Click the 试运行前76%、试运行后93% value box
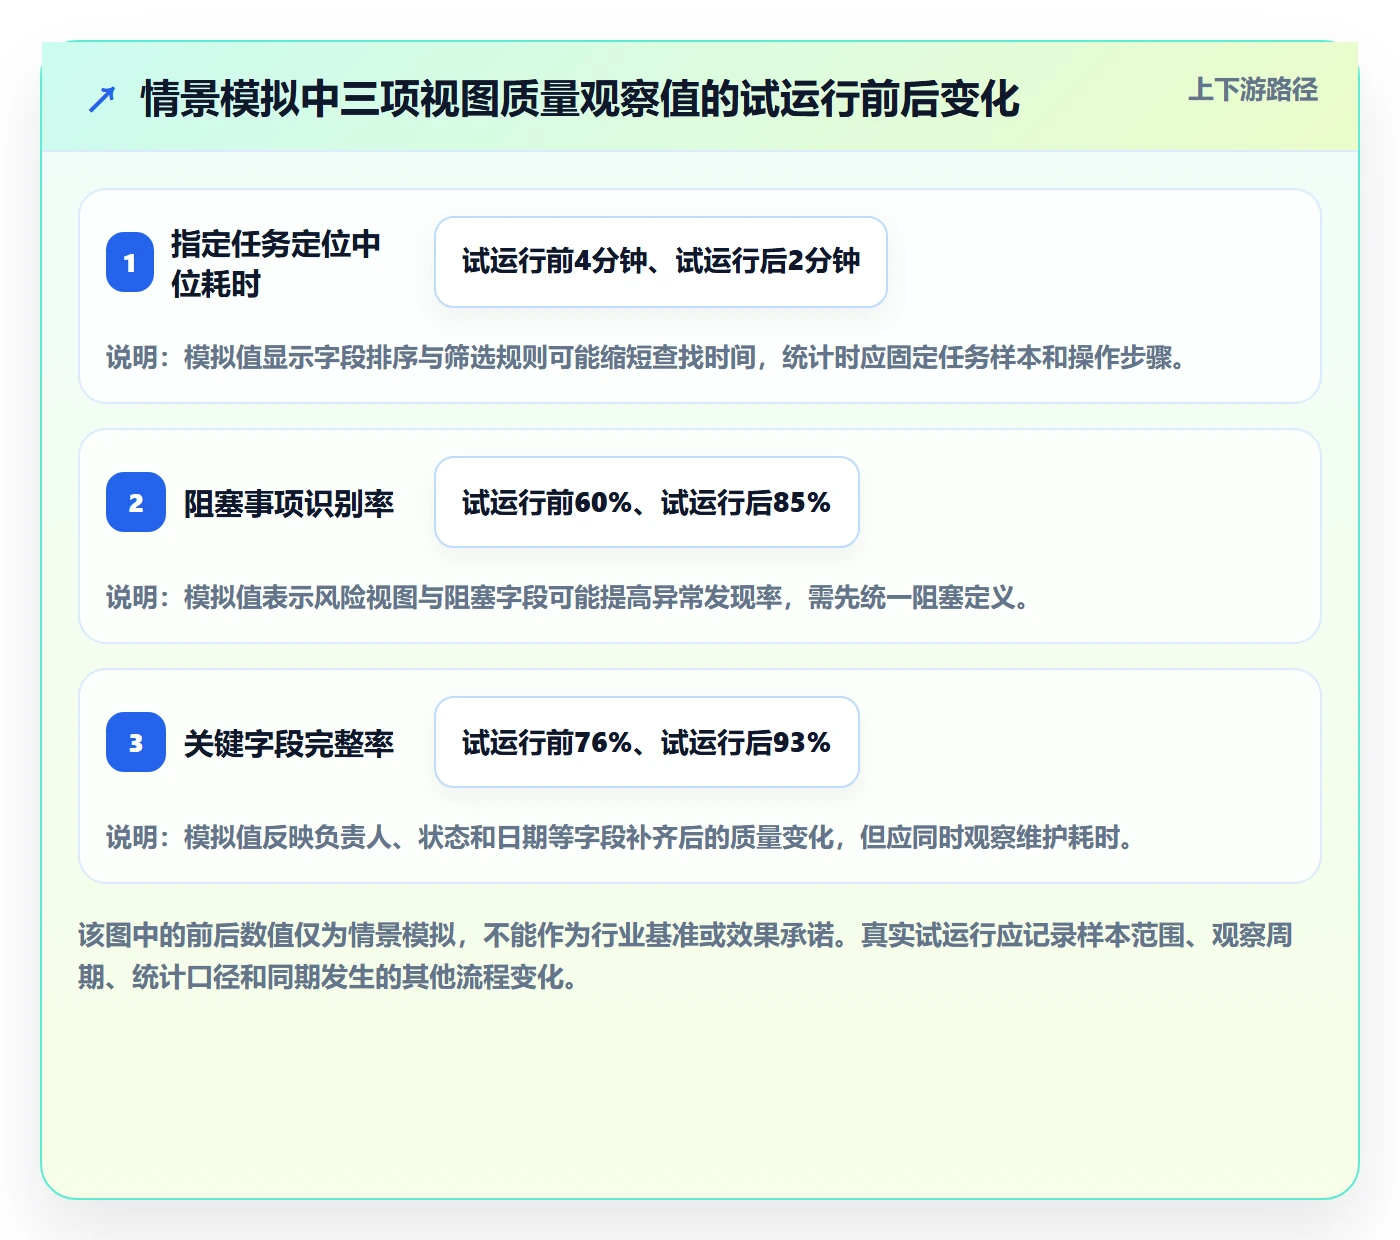This screenshot has height=1240, width=1400. click(647, 742)
